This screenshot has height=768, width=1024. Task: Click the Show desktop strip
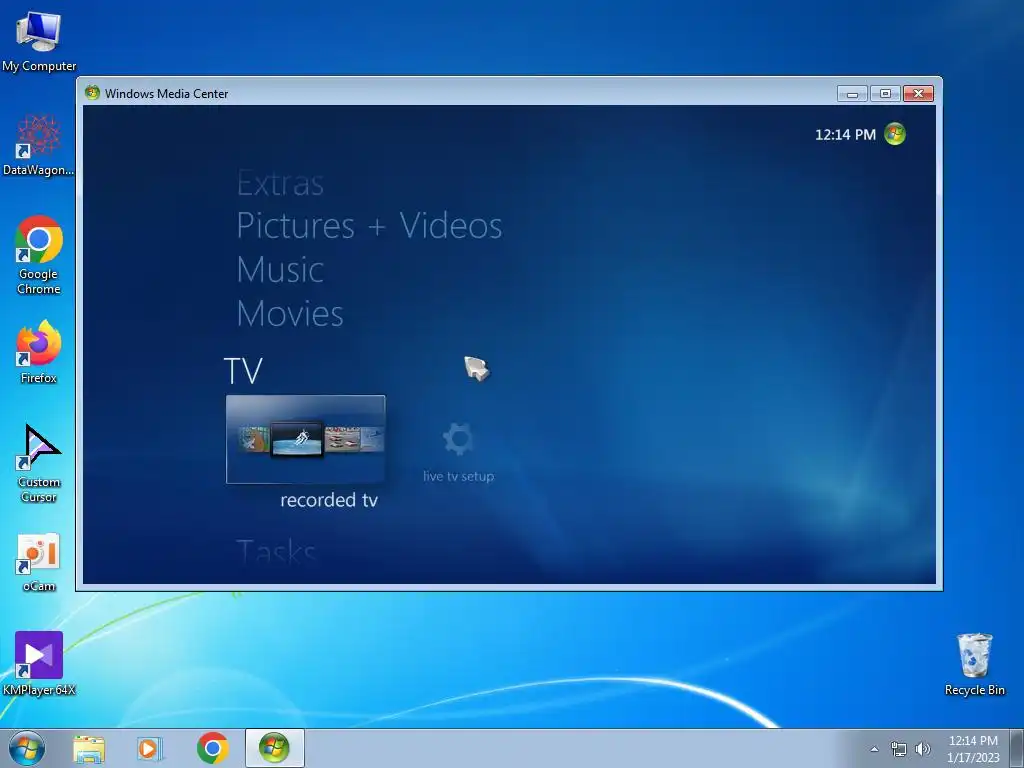point(1016,748)
